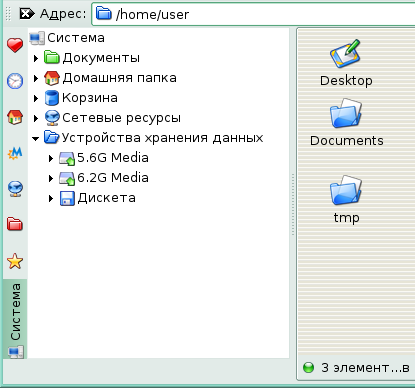Select the 5.6G Media label
415x388 pixels.
(x=113, y=158)
